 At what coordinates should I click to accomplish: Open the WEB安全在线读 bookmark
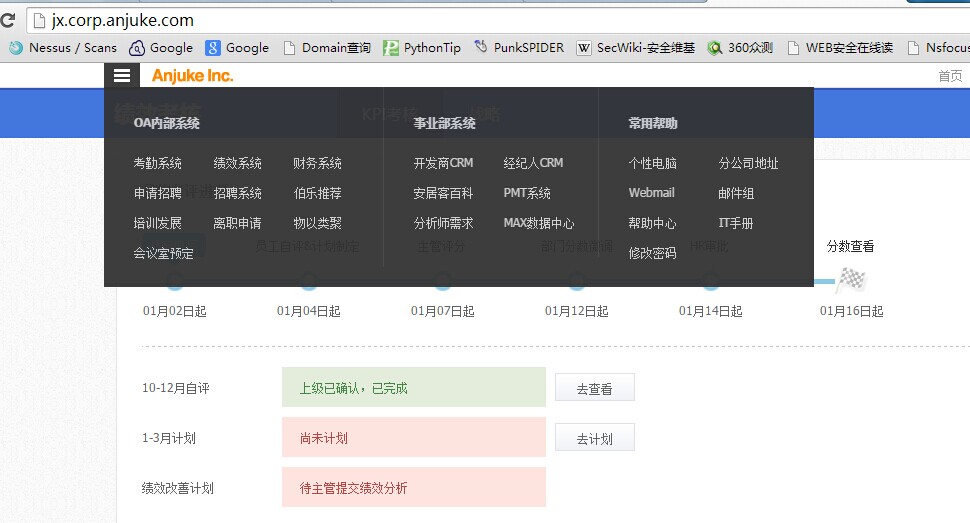click(x=840, y=48)
